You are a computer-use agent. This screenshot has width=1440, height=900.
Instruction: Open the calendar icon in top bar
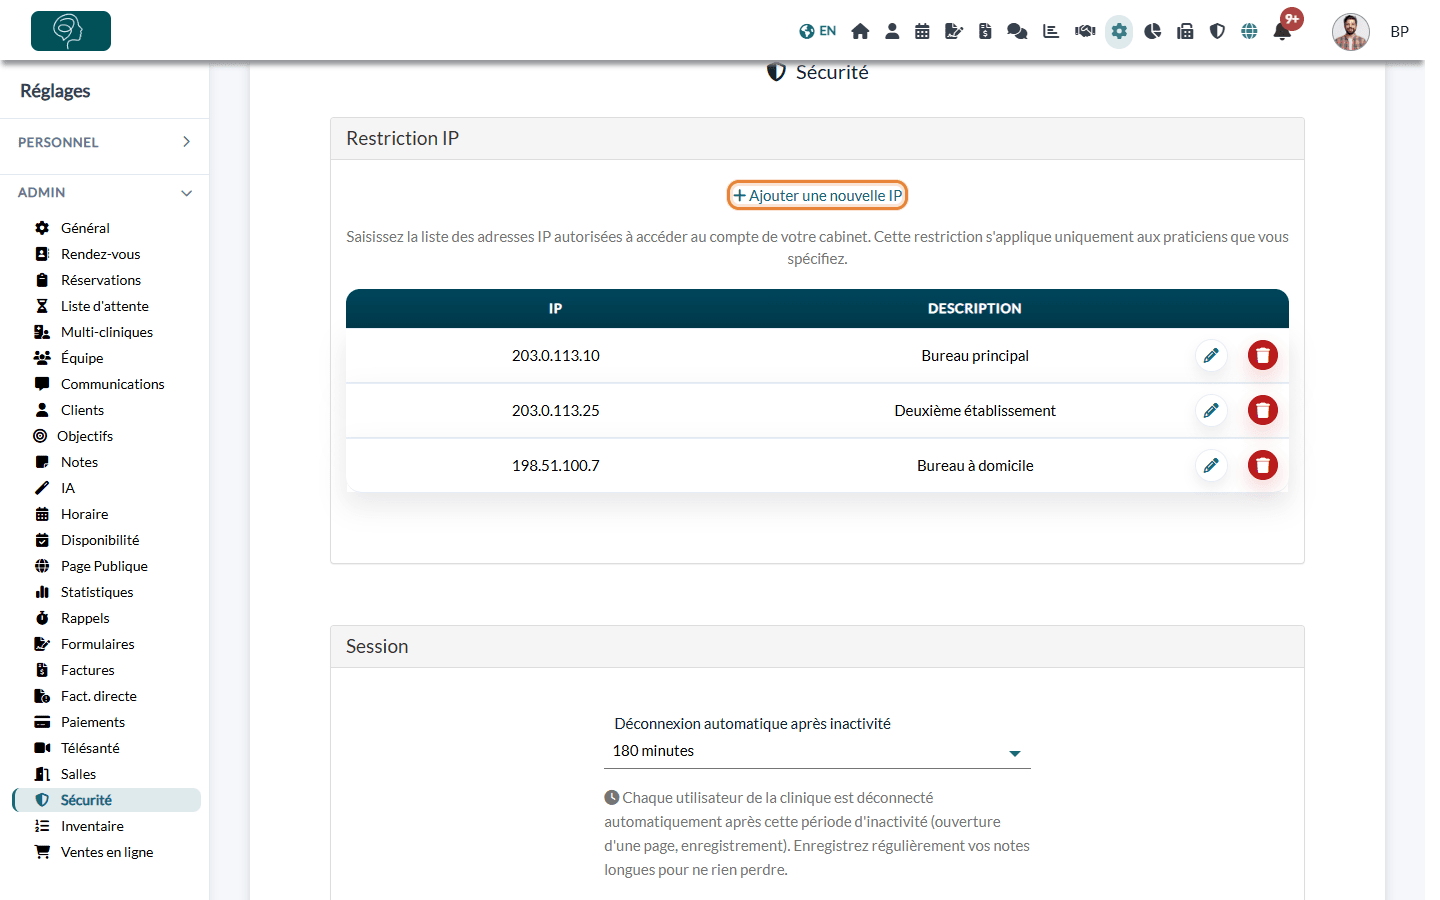tap(922, 31)
